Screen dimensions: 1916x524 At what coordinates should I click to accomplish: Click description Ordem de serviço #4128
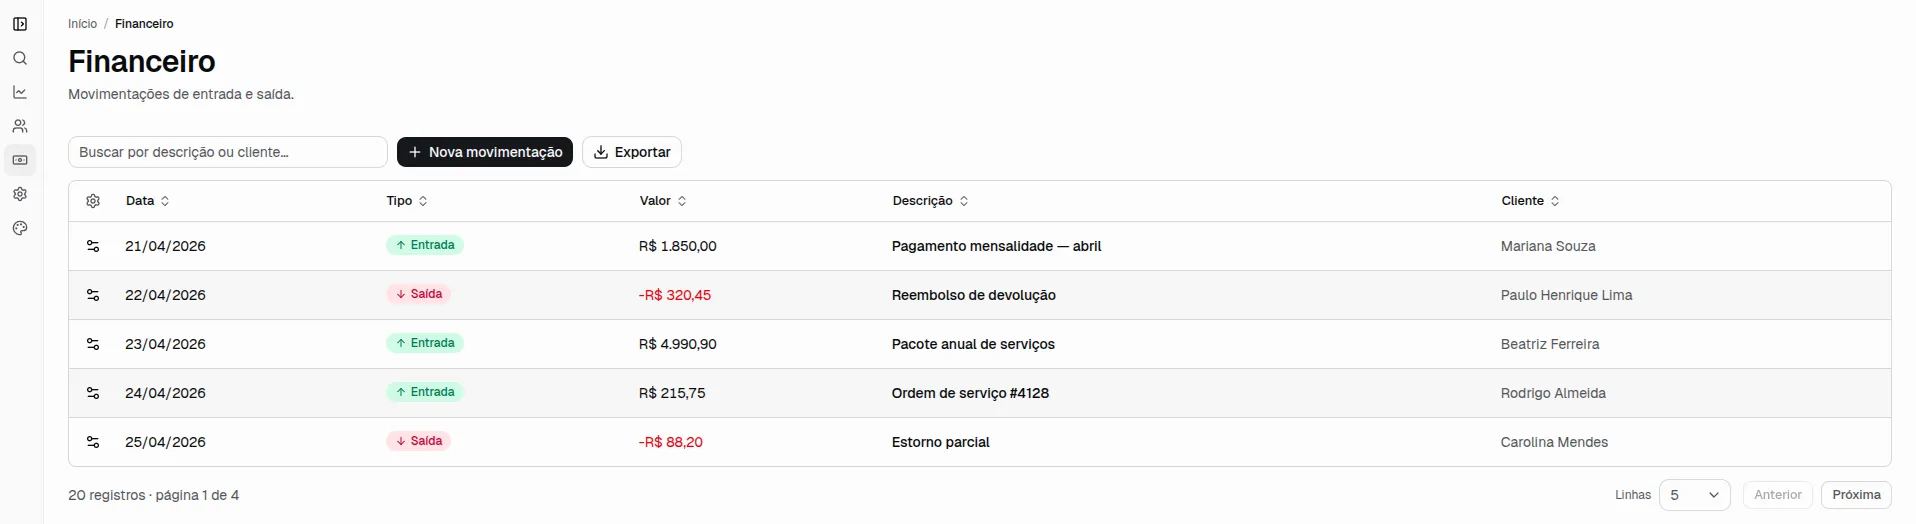pyautogui.click(x=970, y=393)
